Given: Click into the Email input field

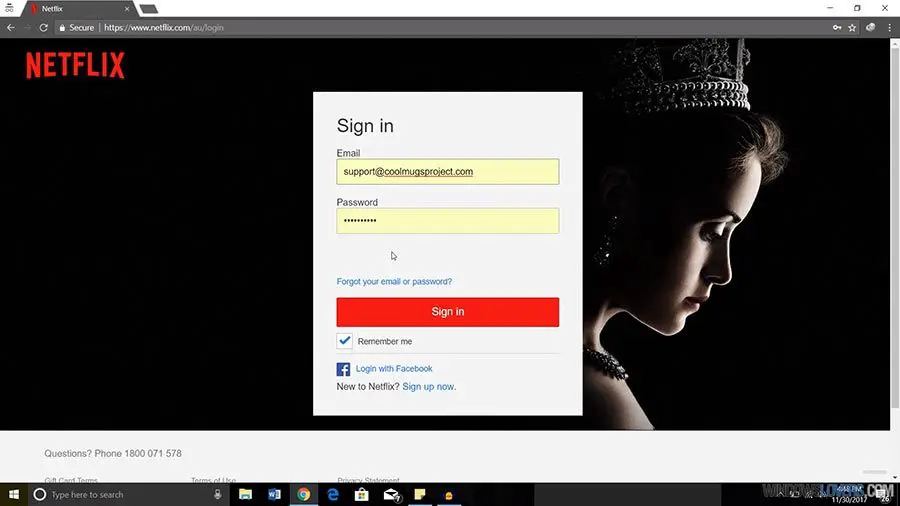Looking at the screenshot, I should pos(448,172).
